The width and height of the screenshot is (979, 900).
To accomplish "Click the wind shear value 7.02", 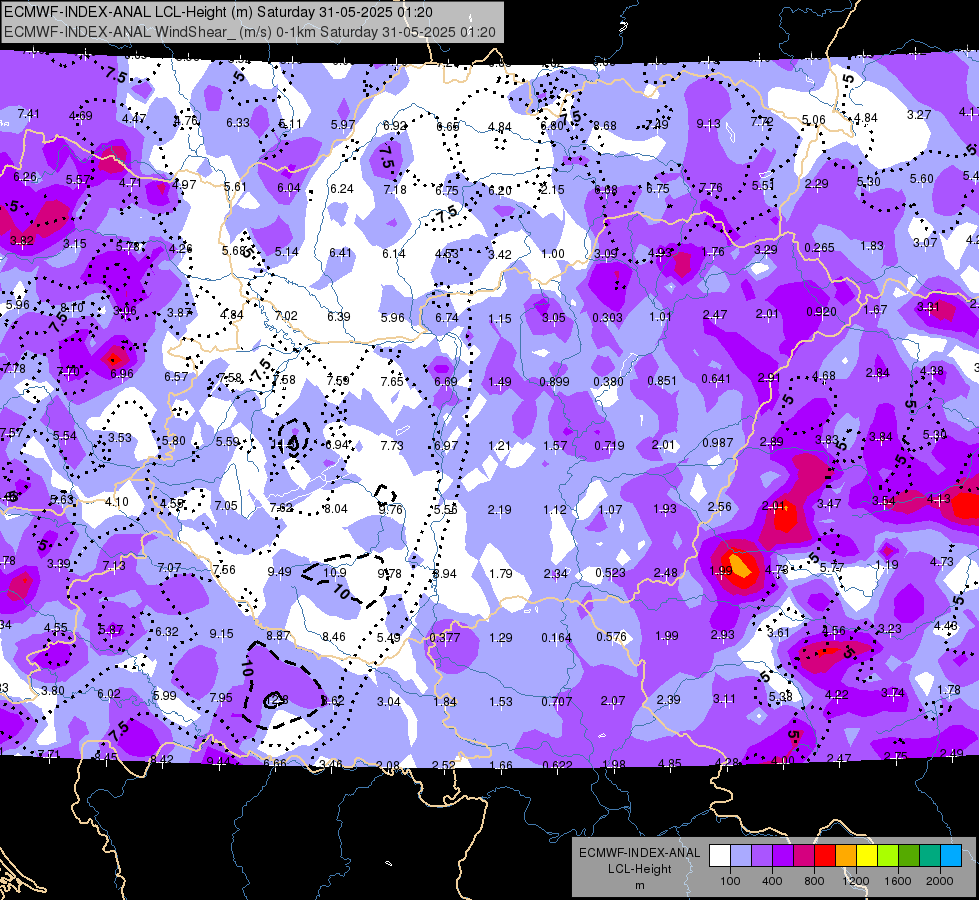I will pyautogui.click(x=287, y=315).
